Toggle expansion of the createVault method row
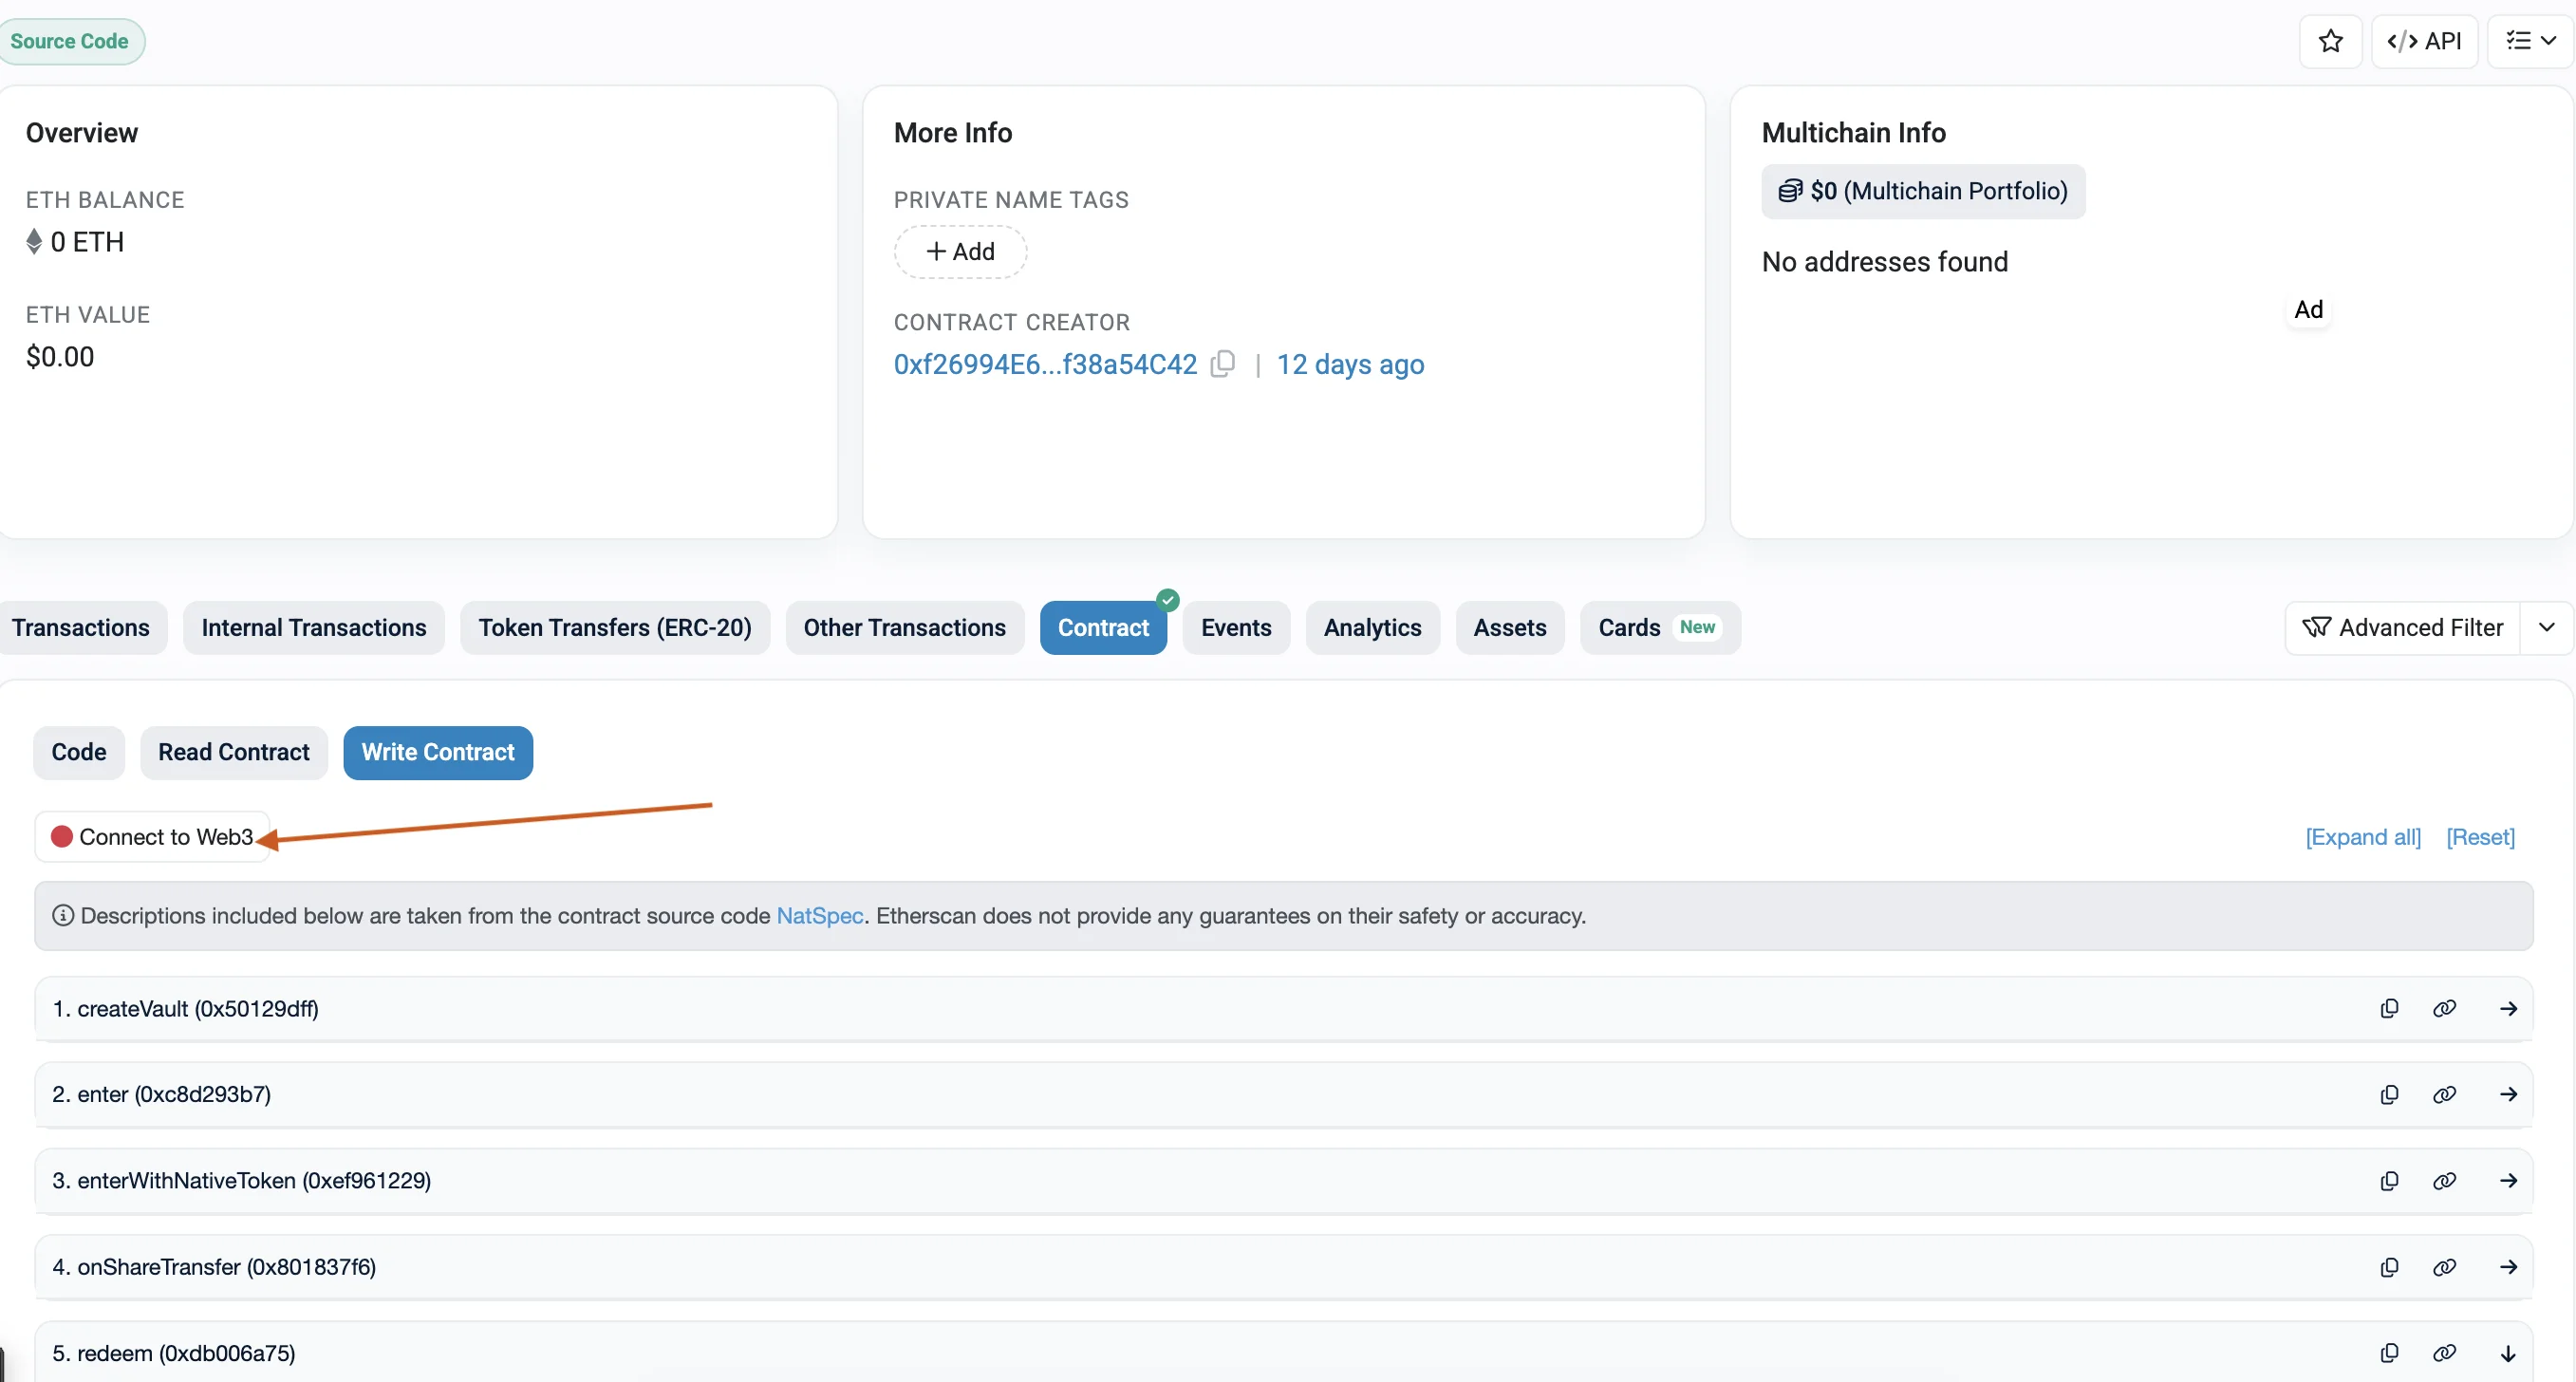 coord(2509,1008)
